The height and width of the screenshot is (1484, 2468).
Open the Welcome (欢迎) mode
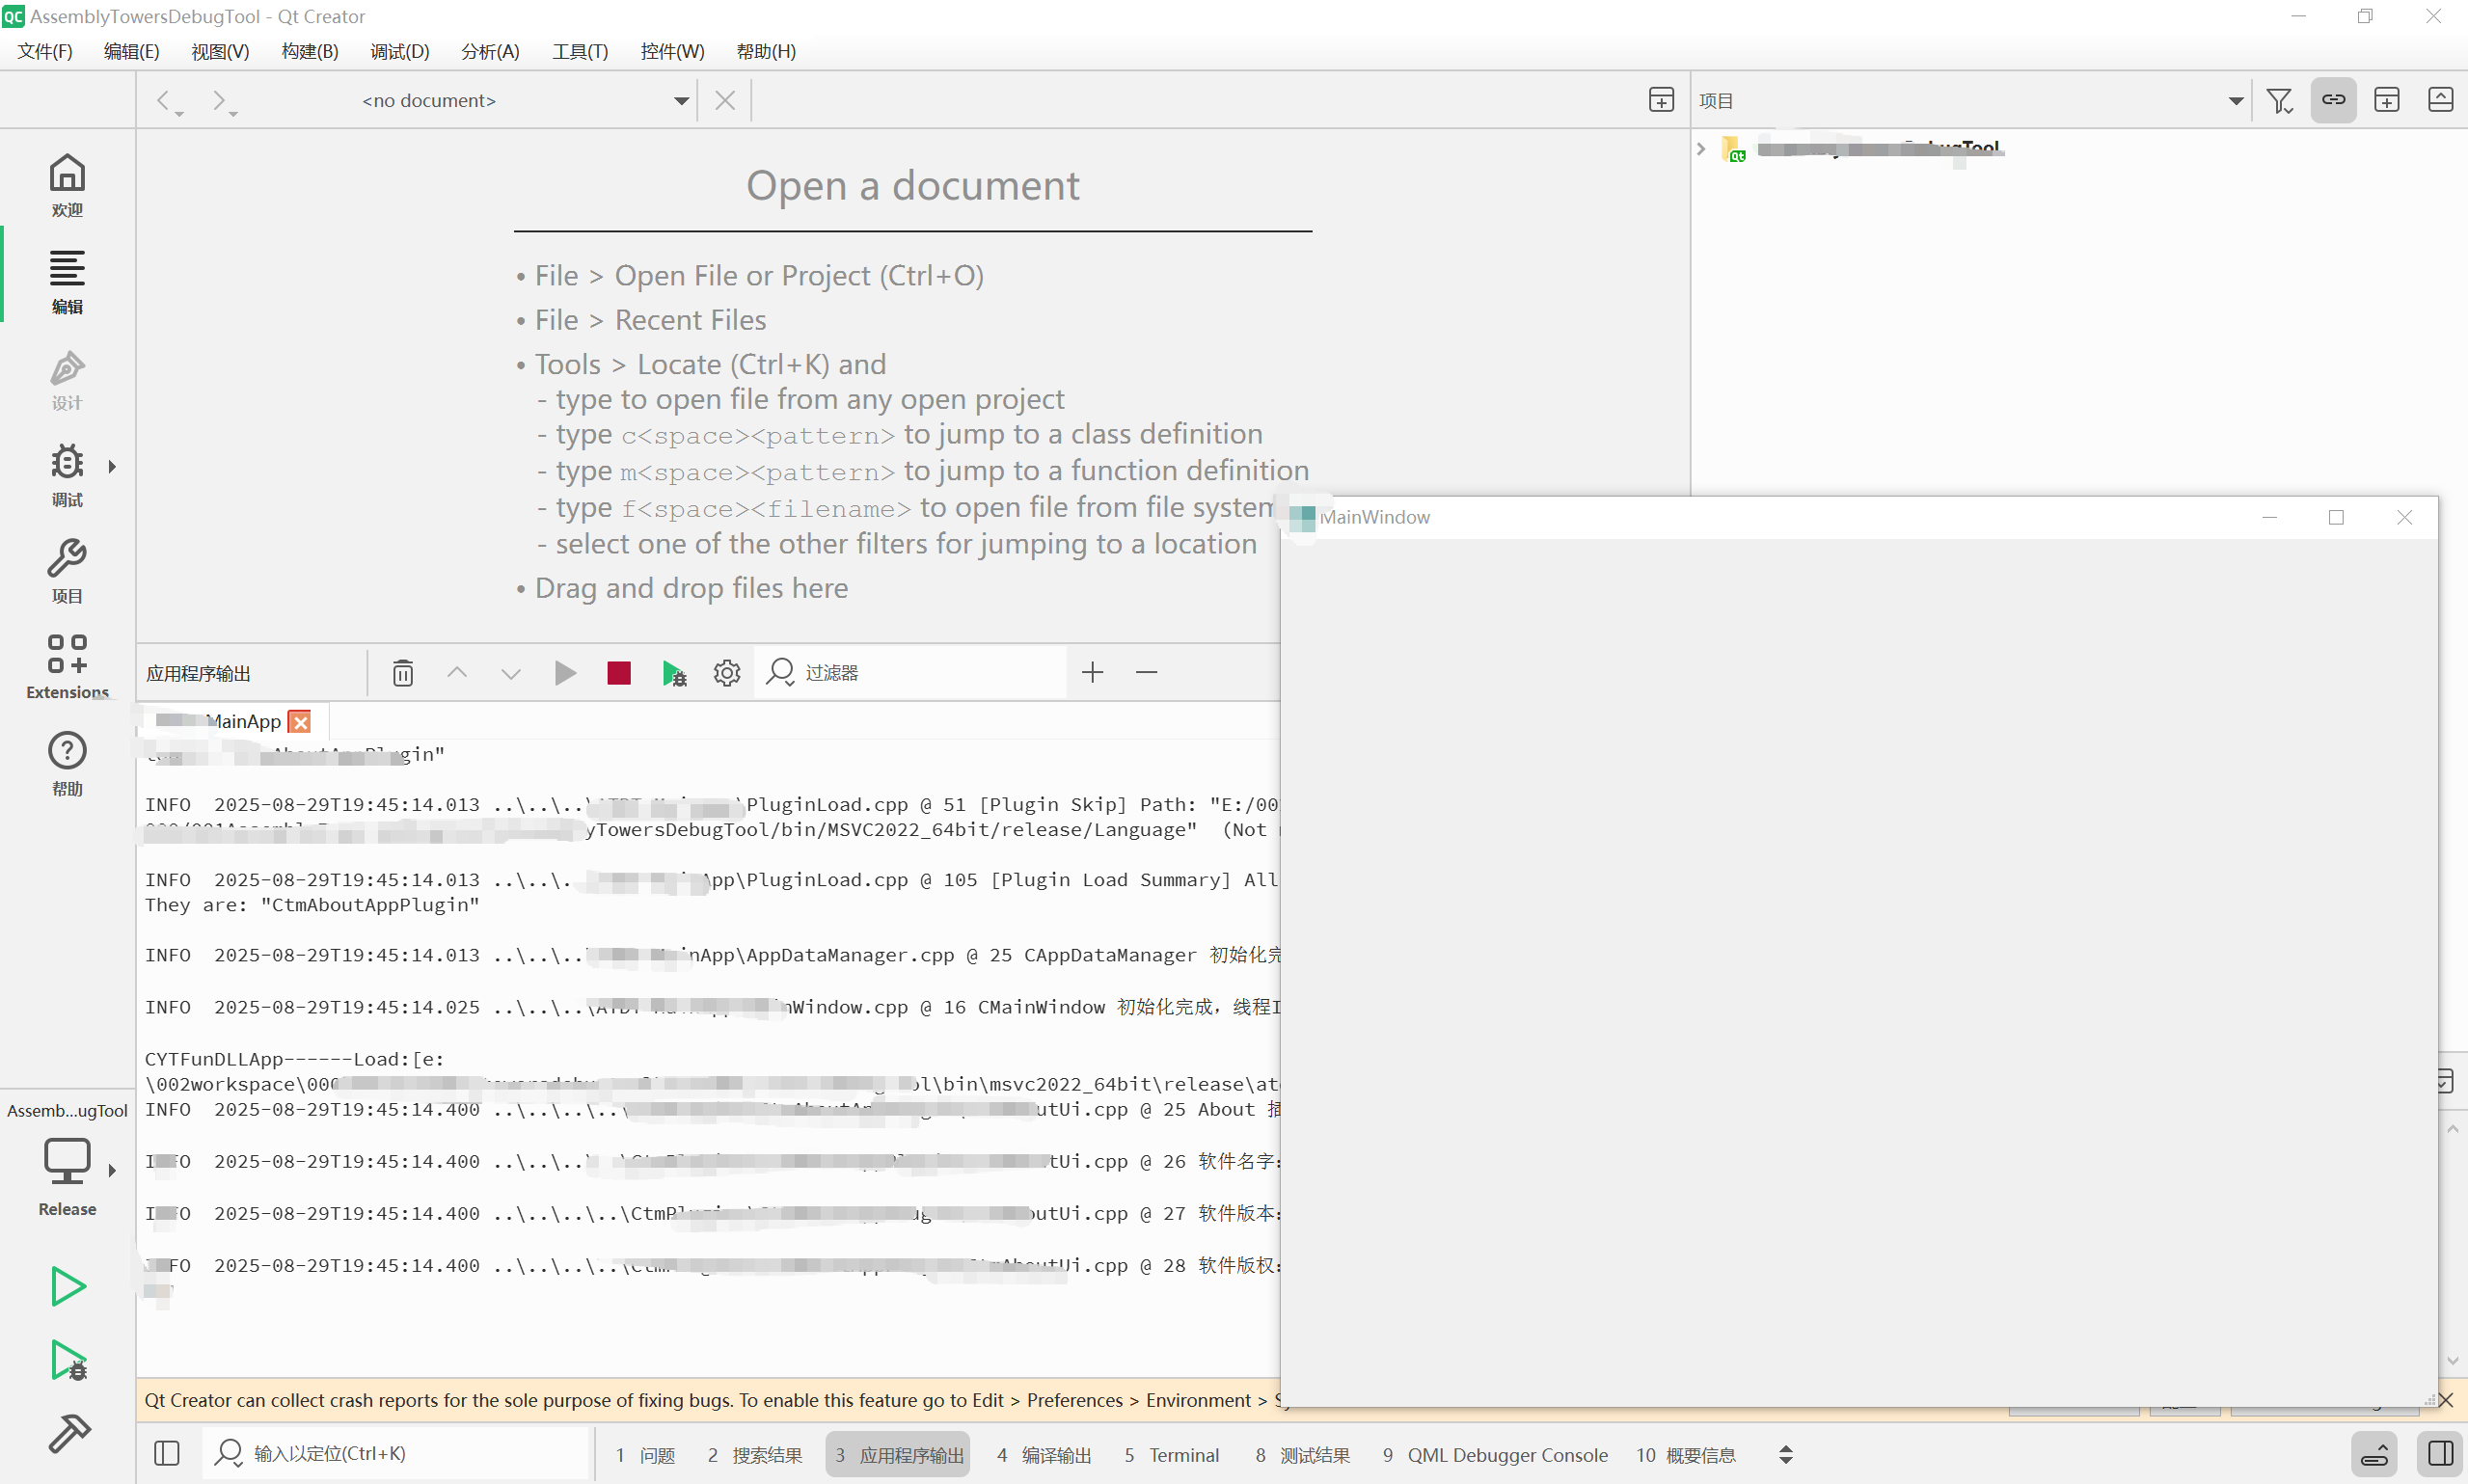click(x=67, y=185)
